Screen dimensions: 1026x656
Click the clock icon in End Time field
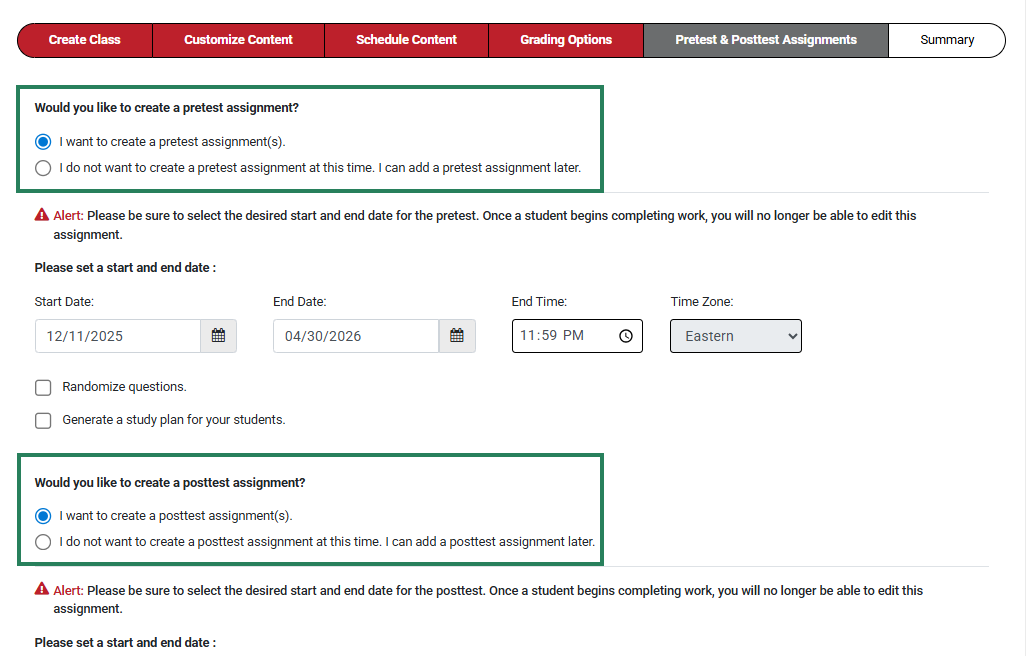625,336
